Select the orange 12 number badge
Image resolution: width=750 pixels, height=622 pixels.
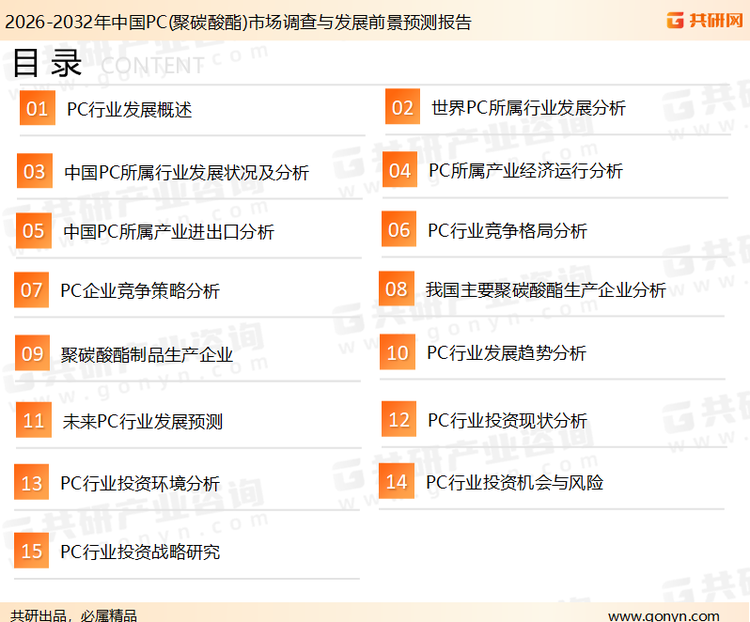click(399, 419)
